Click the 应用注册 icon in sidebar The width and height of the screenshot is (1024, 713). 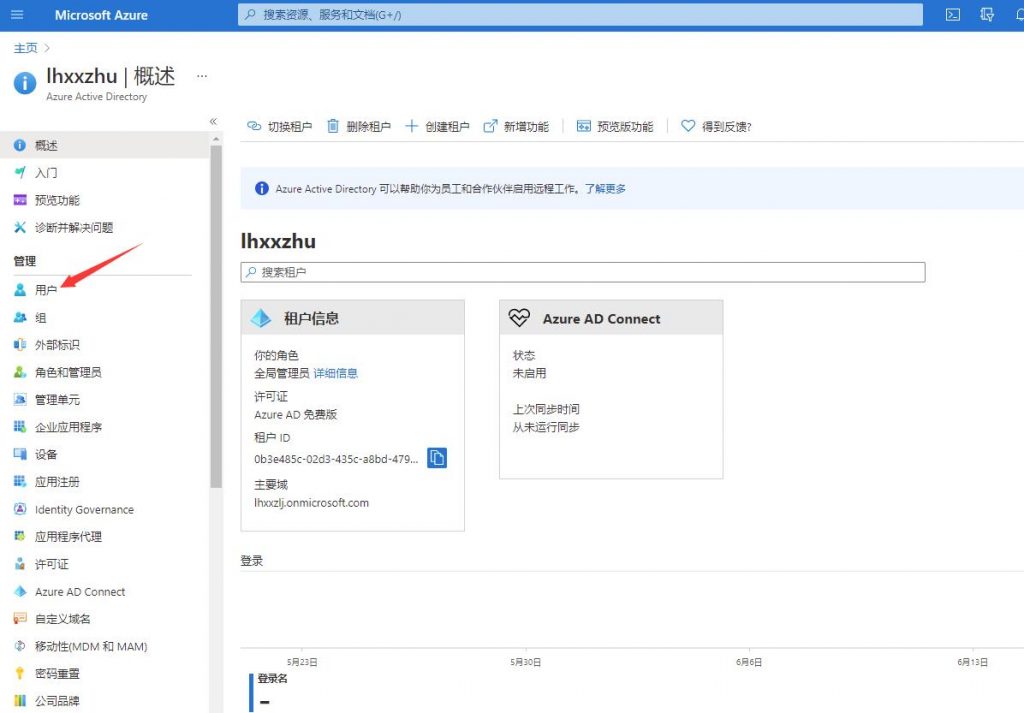pyautogui.click(x=20, y=482)
